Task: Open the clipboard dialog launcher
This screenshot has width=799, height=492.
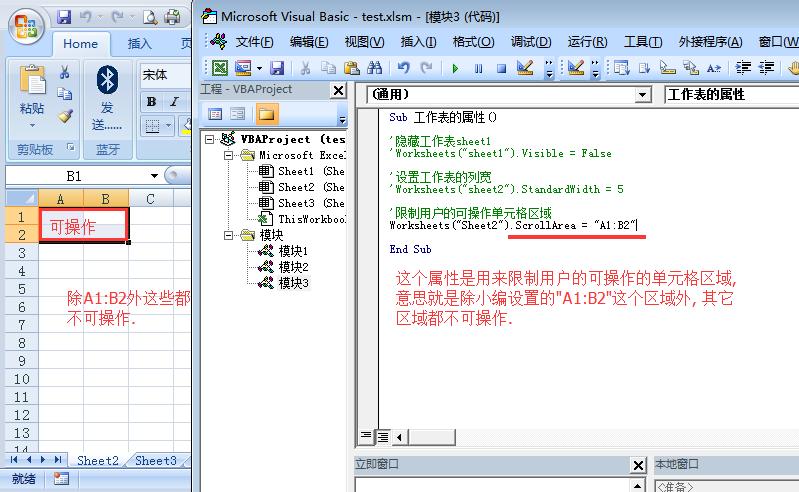Action: coord(70,147)
